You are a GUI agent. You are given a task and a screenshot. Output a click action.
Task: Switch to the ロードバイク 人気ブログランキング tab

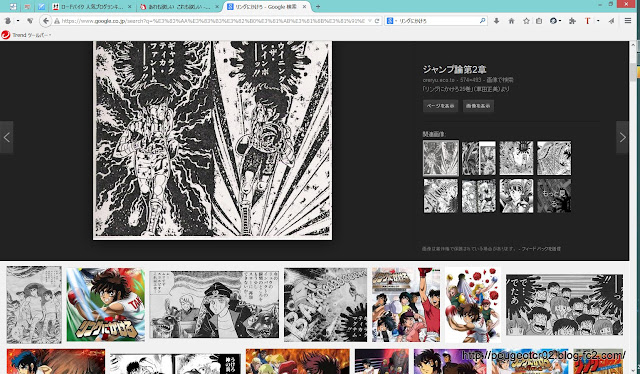pos(92,7)
